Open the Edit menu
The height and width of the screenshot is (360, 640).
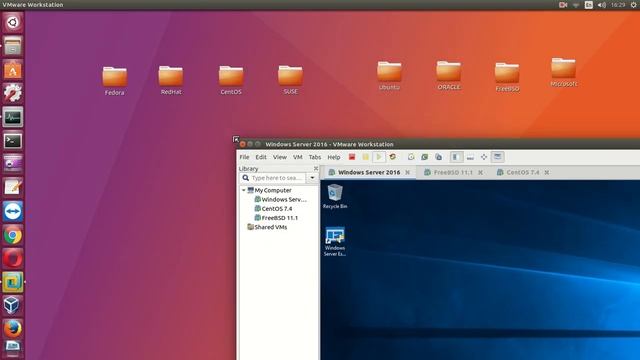pyautogui.click(x=261, y=157)
